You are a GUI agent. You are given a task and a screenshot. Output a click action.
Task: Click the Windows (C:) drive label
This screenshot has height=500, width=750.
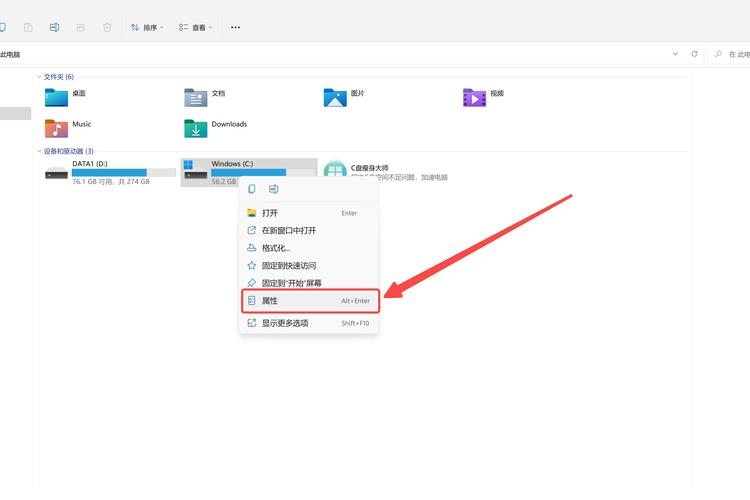click(x=232, y=164)
